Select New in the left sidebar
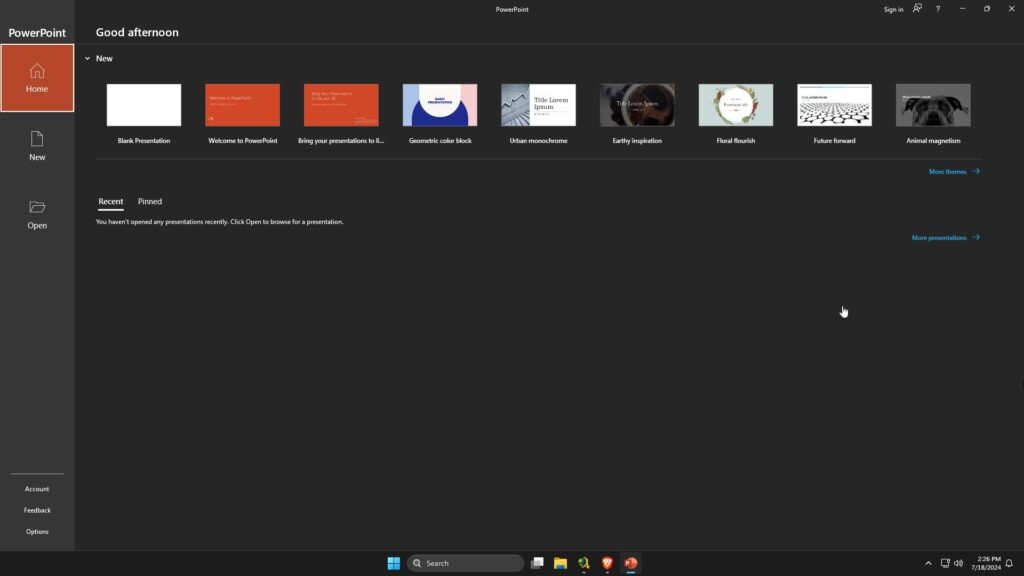This screenshot has width=1024, height=576. tap(37, 146)
